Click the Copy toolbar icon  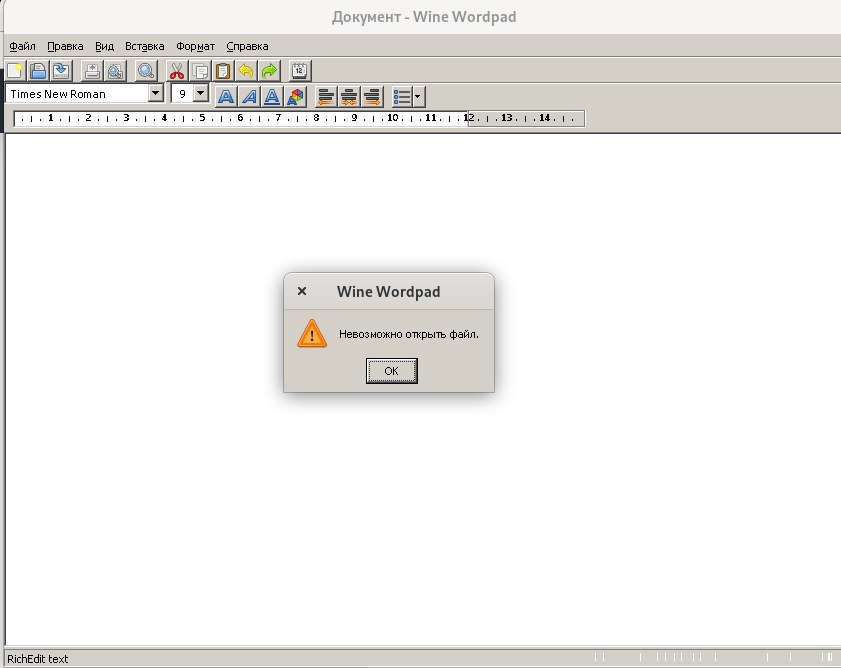tap(200, 70)
